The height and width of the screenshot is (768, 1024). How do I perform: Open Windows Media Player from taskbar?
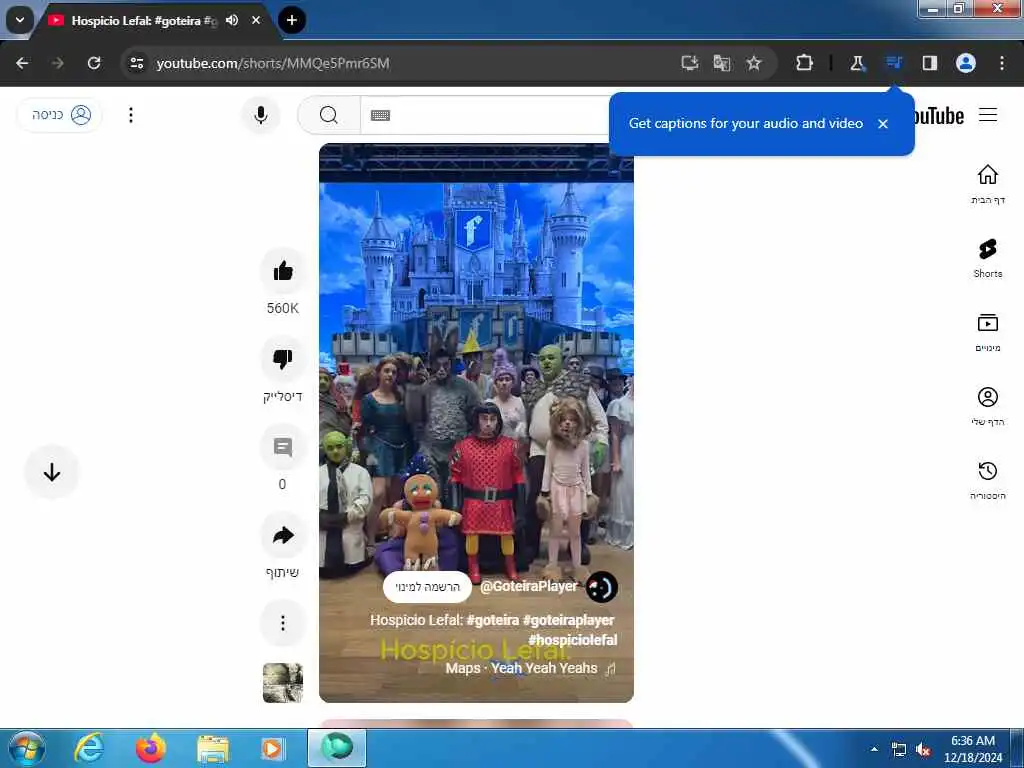click(x=272, y=749)
